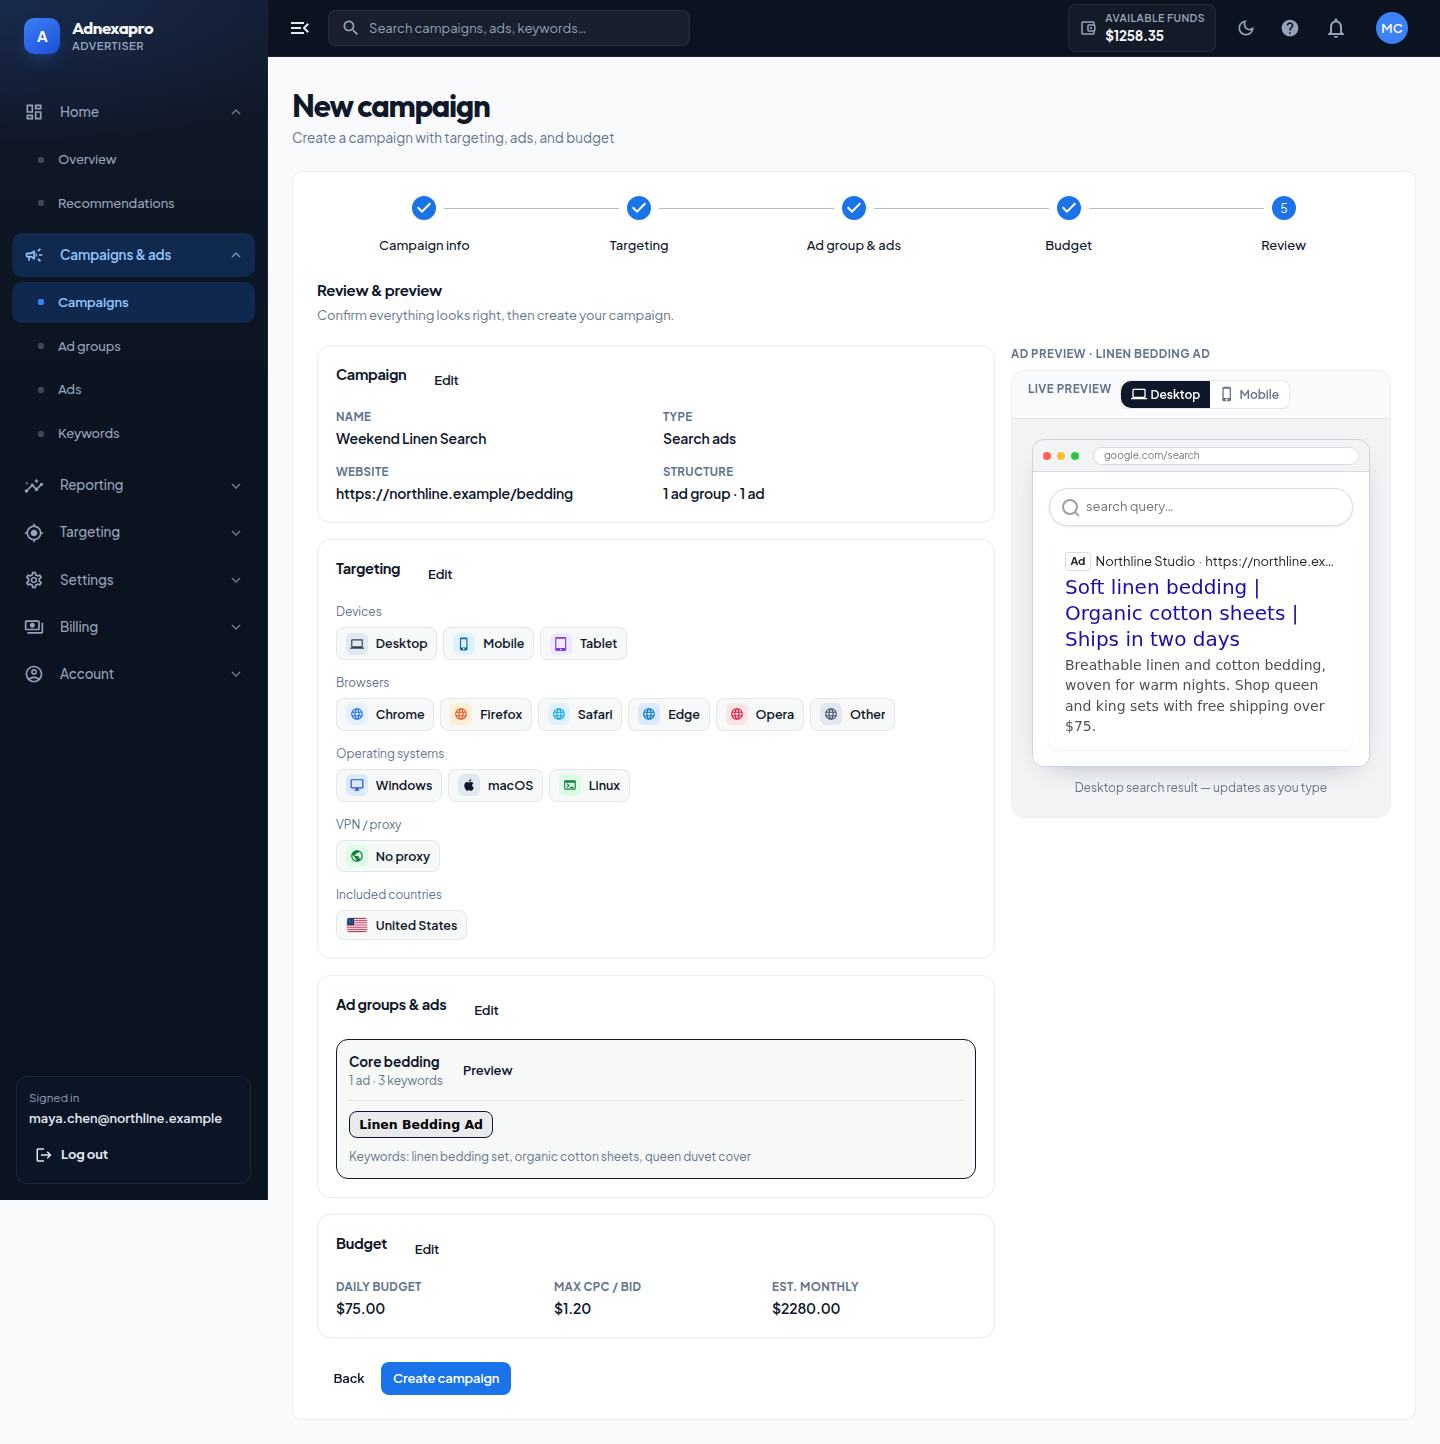Click Edit next to Budget

427,1249
